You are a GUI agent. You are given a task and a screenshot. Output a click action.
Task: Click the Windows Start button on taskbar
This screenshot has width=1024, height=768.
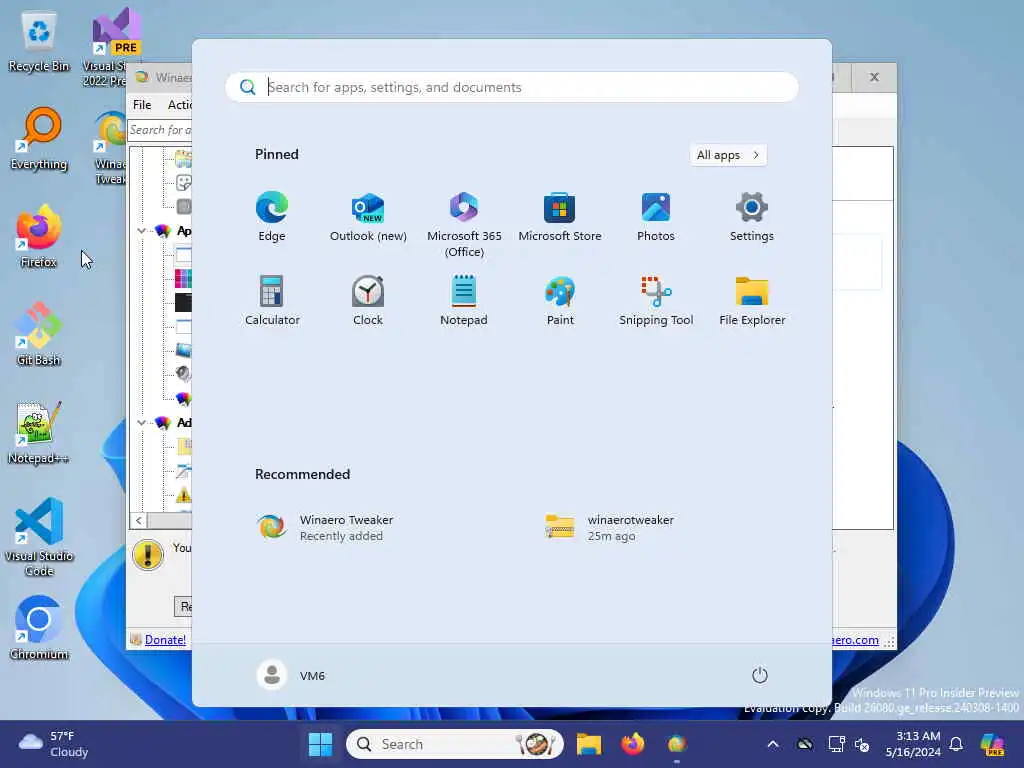coord(320,744)
